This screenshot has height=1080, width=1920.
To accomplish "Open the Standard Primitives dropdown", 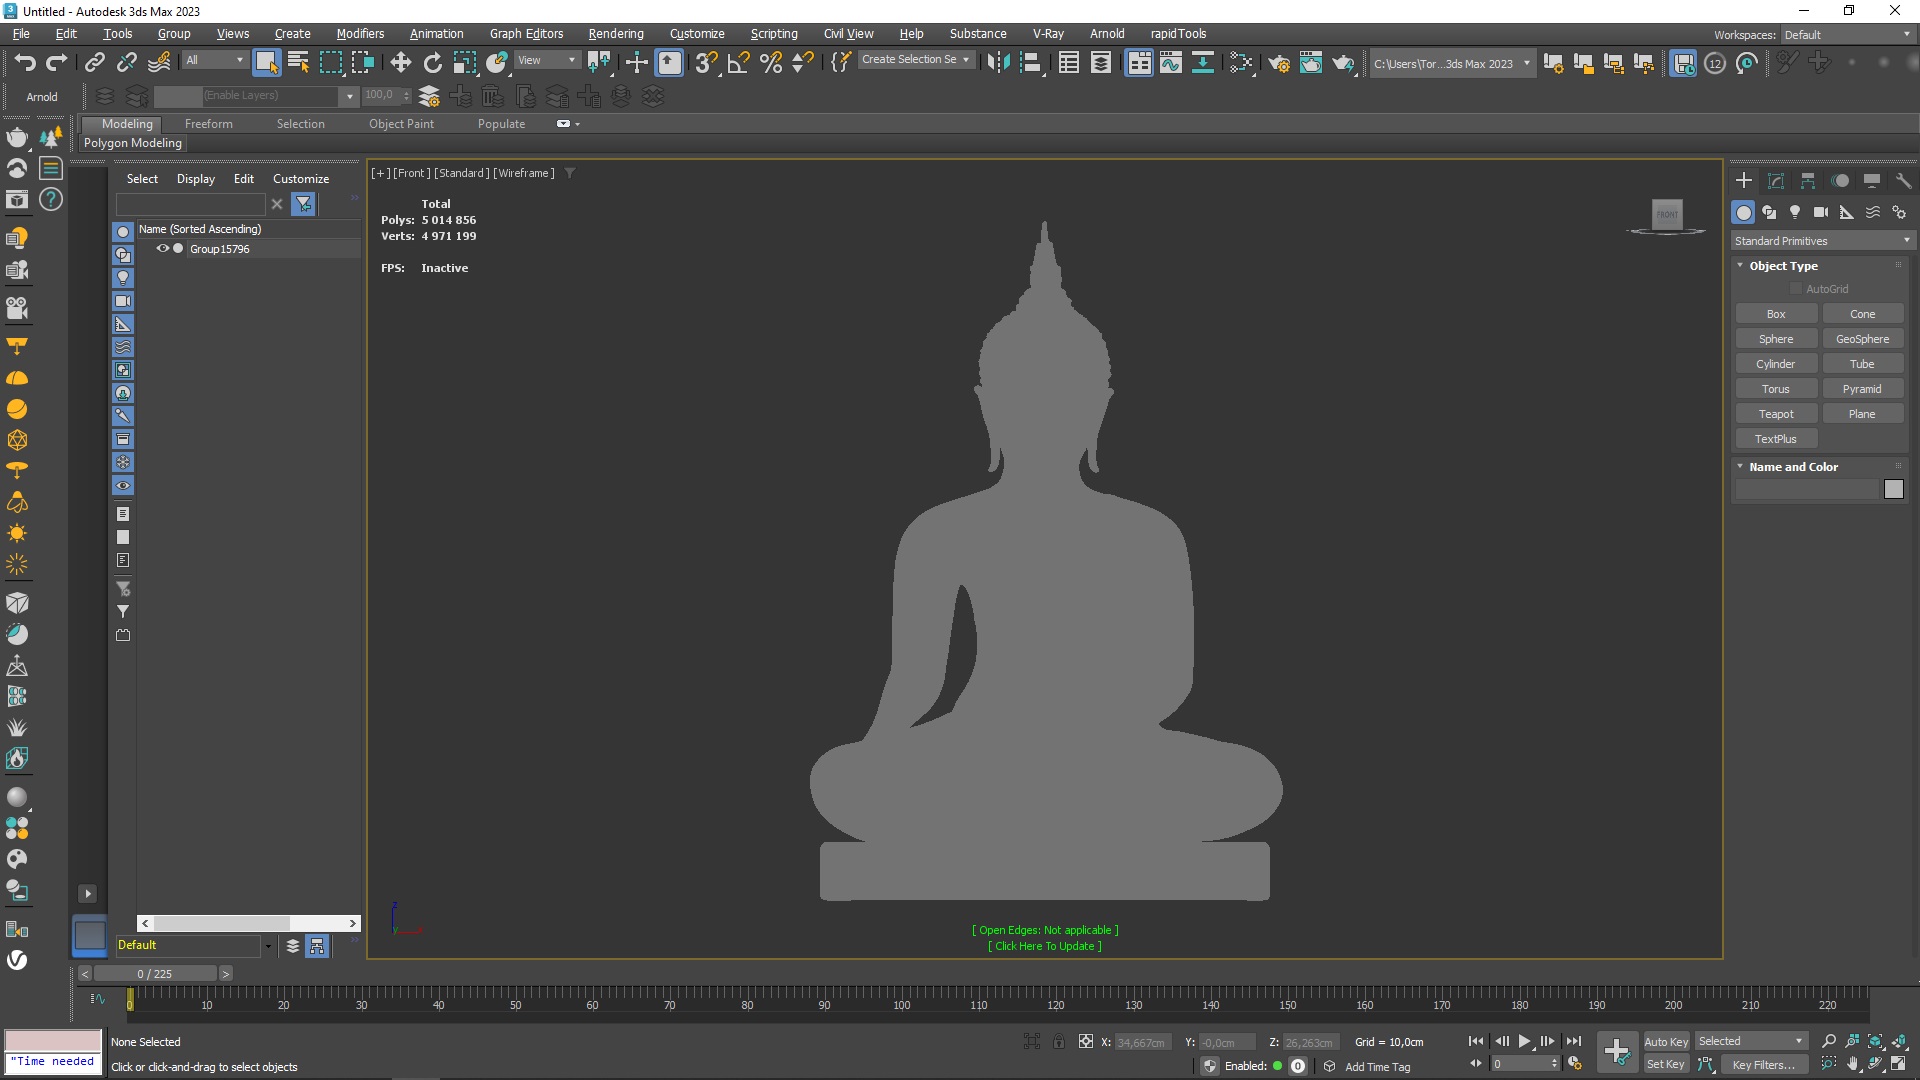I will click(1822, 241).
